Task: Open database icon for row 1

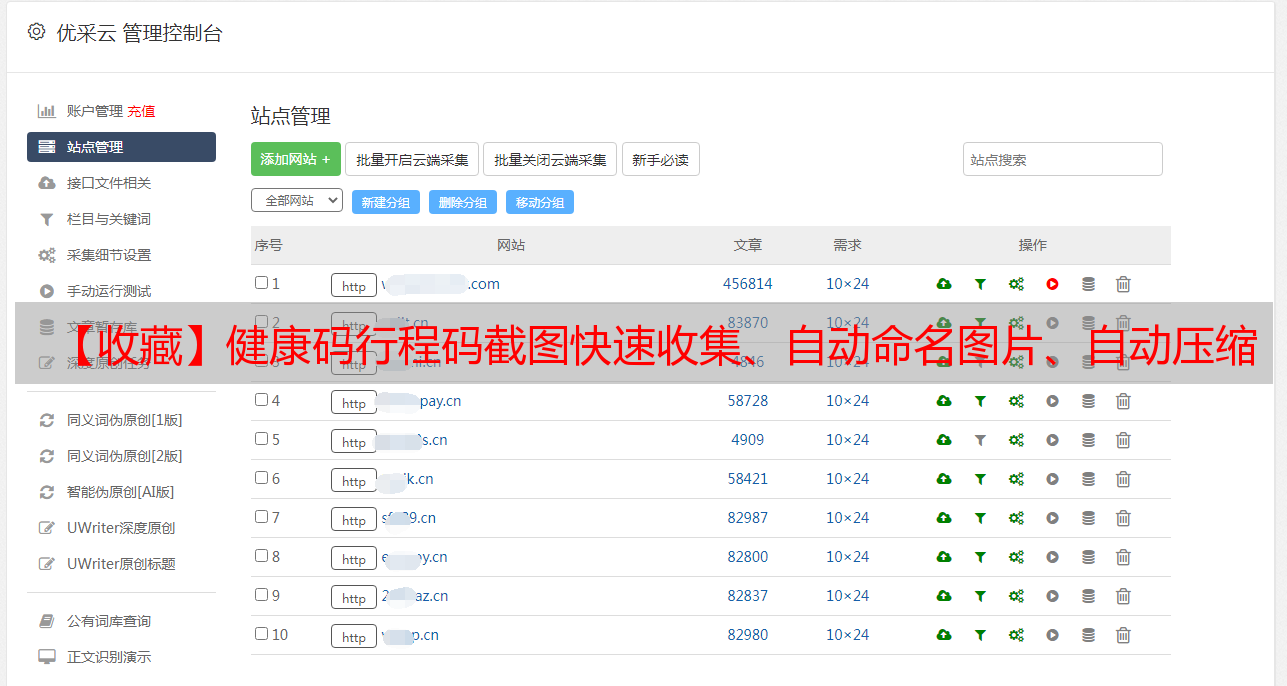Action: pyautogui.click(x=1088, y=284)
